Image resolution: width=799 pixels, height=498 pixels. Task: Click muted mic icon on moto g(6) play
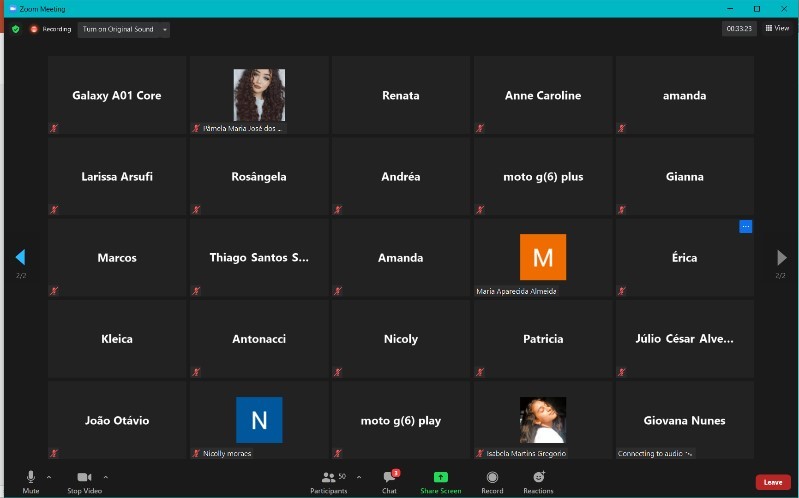pyautogui.click(x=338, y=453)
